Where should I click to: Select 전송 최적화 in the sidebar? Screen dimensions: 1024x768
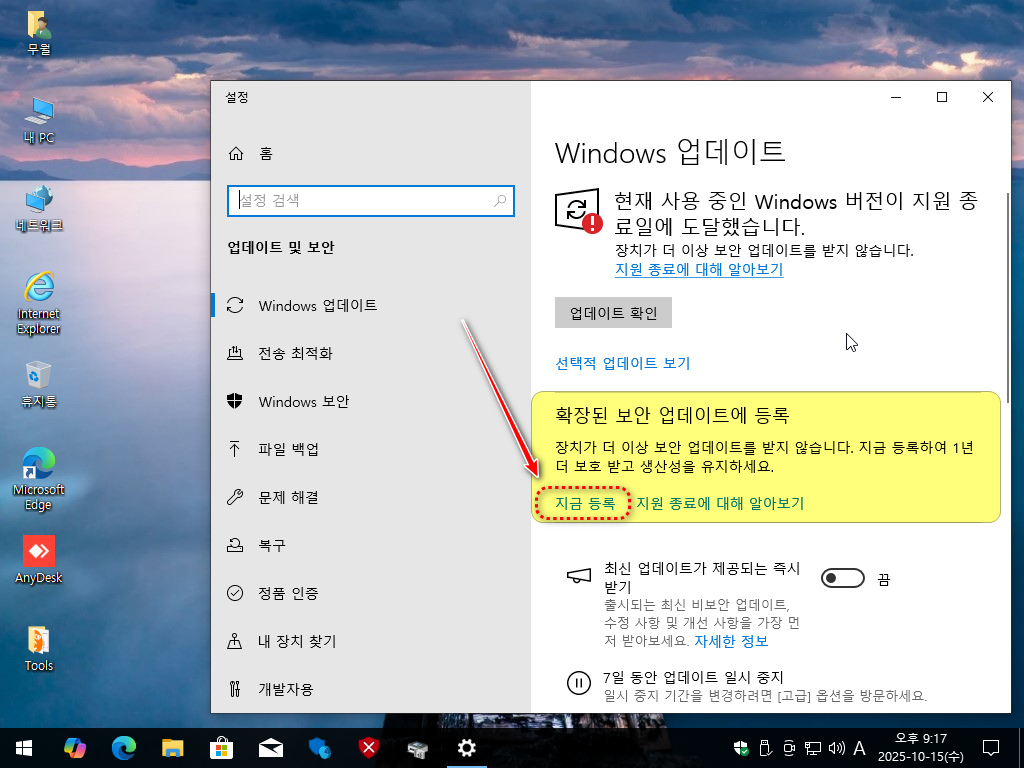(x=370, y=353)
